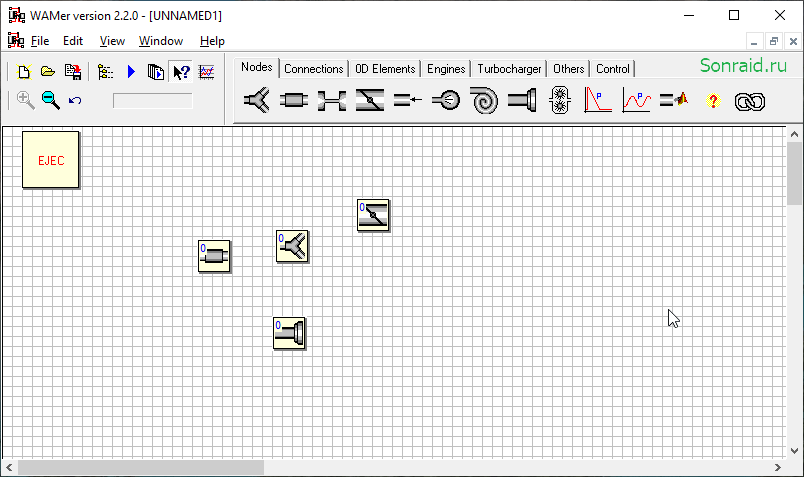Select the branch junction node tool

click(256, 101)
